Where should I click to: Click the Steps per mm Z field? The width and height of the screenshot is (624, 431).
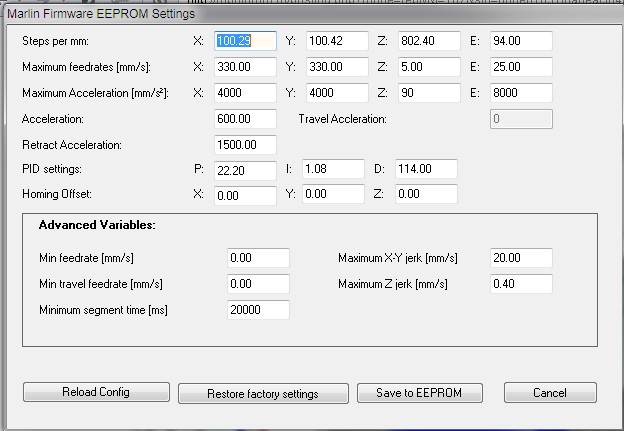coord(426,41)
